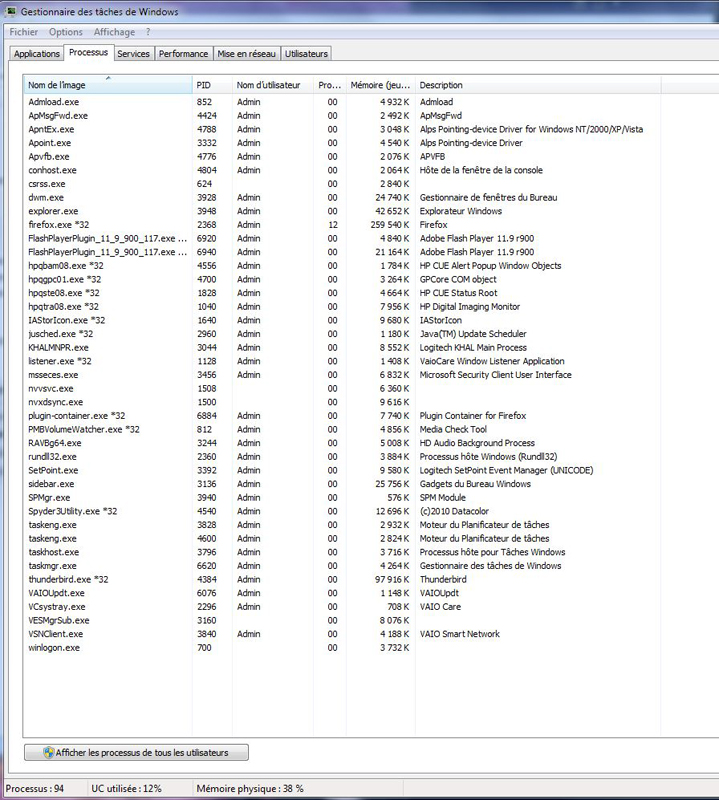Image resolution: width=719 pixels, height=800 pixels.
Task: Select the SetPoint.exe process
Action: click(344, 470)
